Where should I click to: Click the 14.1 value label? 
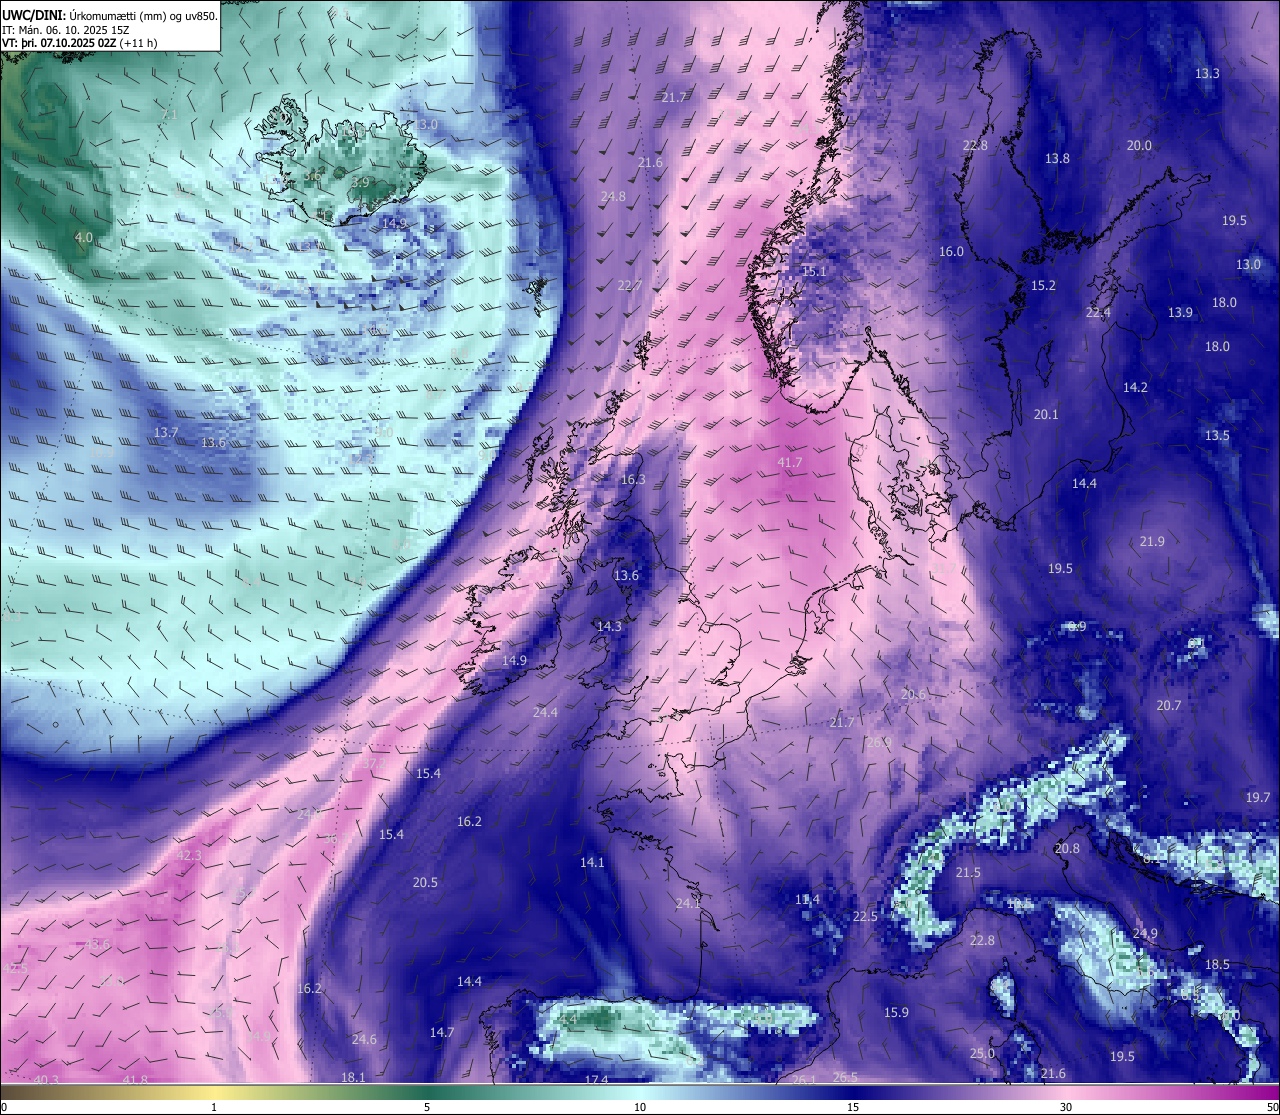click(x=592, y=862)
